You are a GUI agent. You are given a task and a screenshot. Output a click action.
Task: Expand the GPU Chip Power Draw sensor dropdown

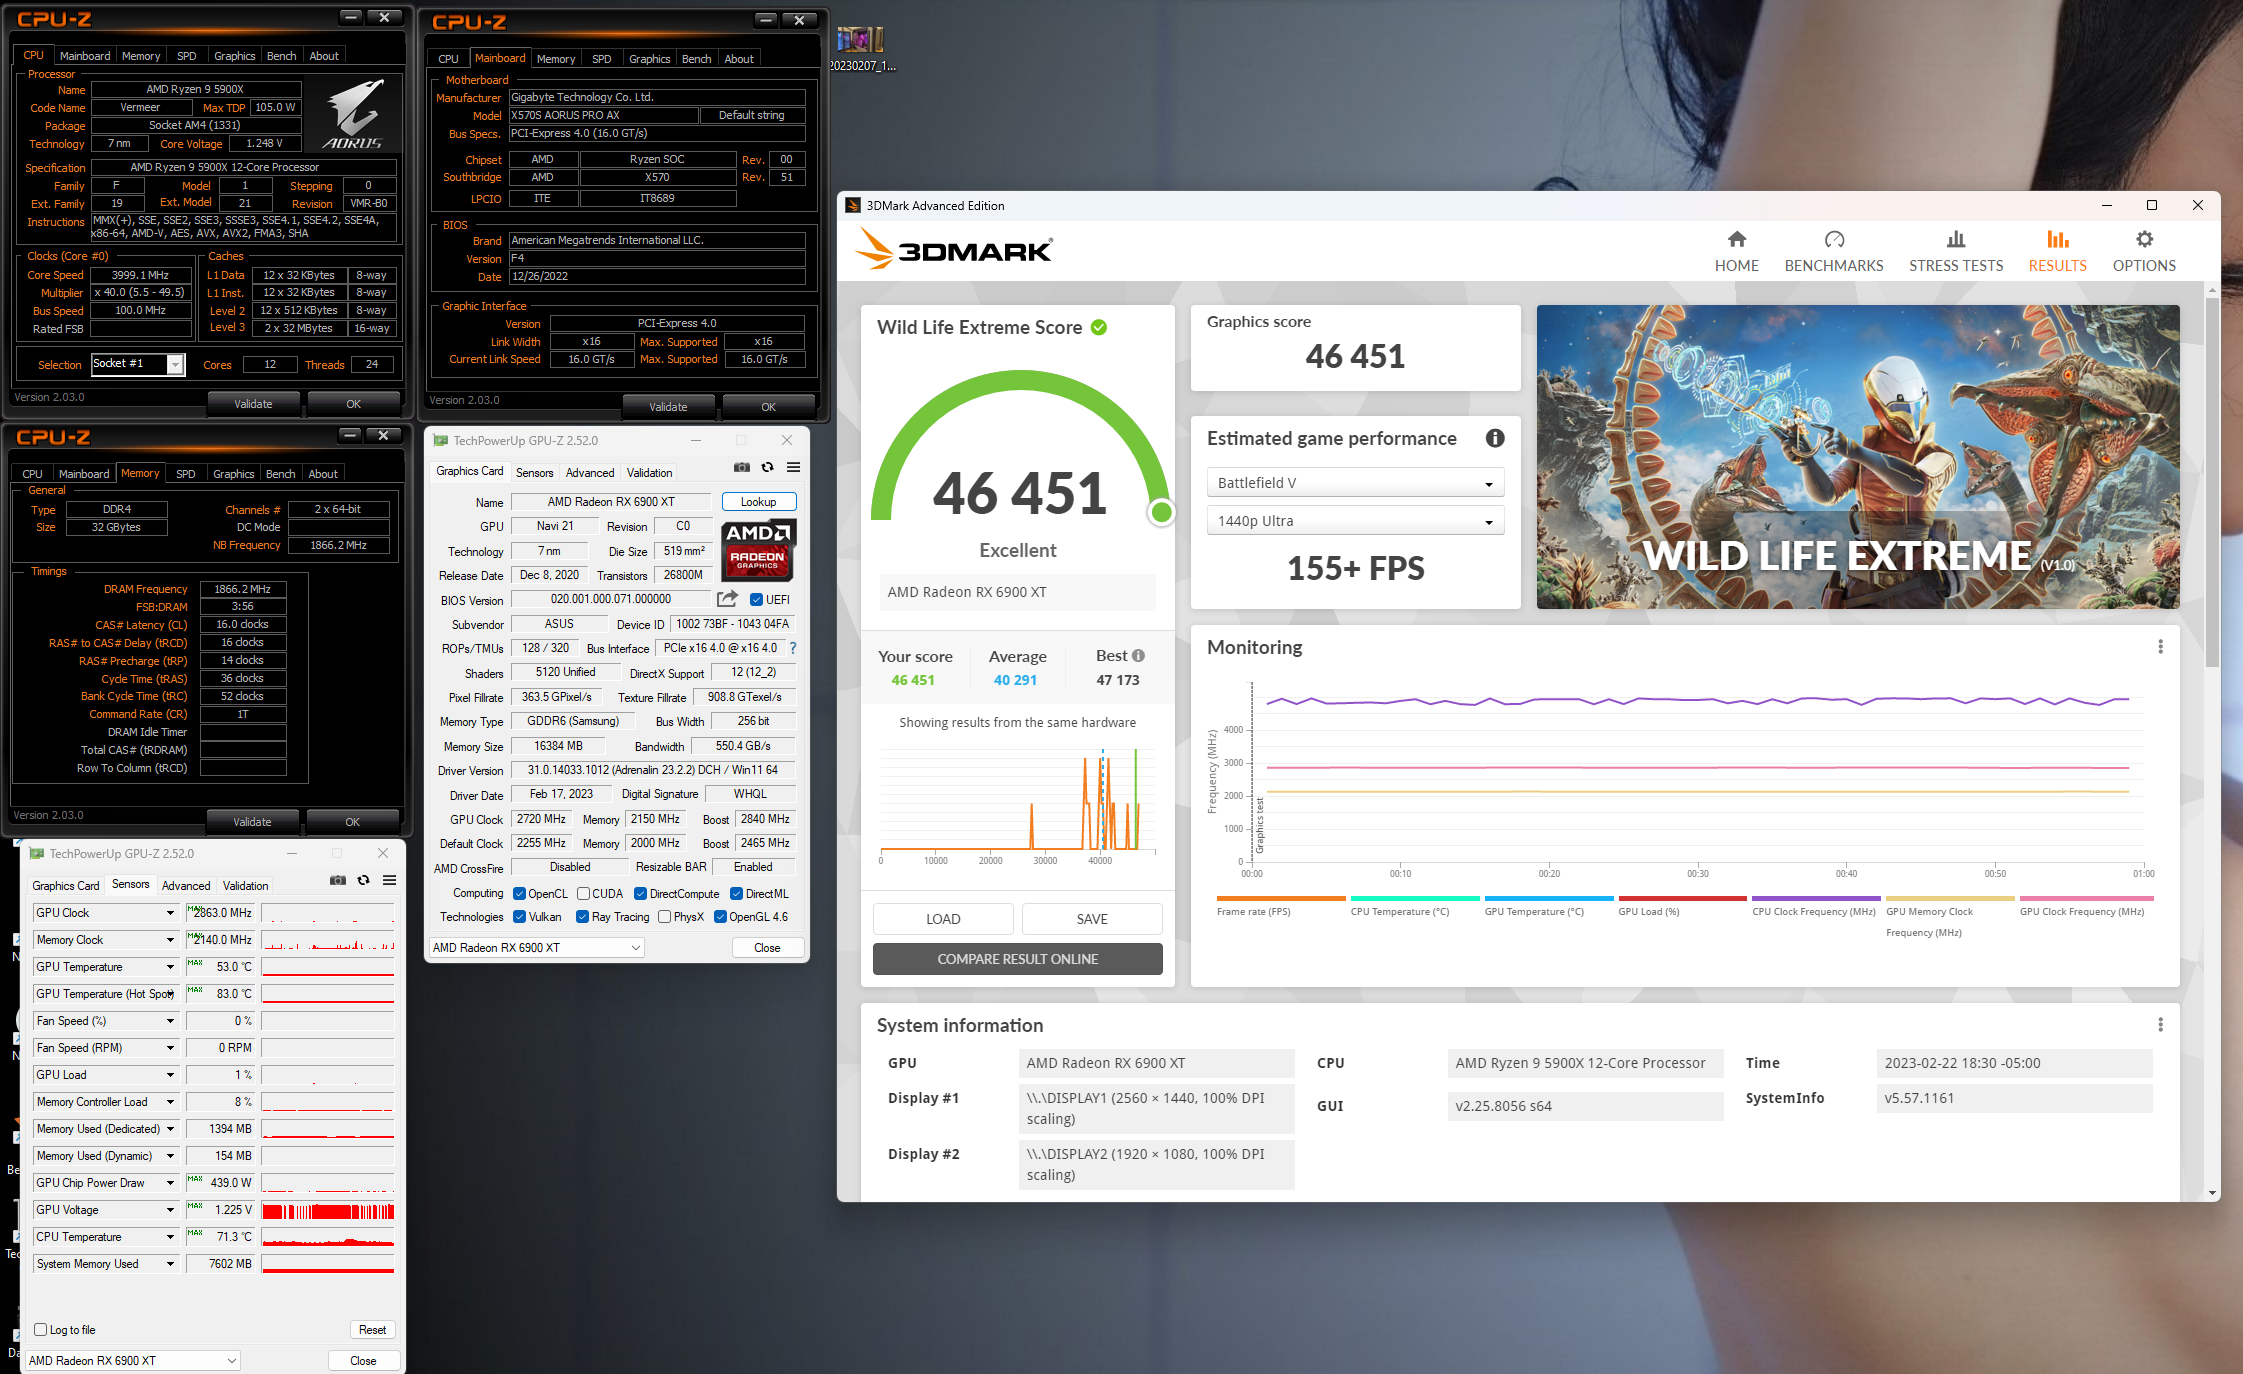pyautogui.click(x=170, y=1183)
